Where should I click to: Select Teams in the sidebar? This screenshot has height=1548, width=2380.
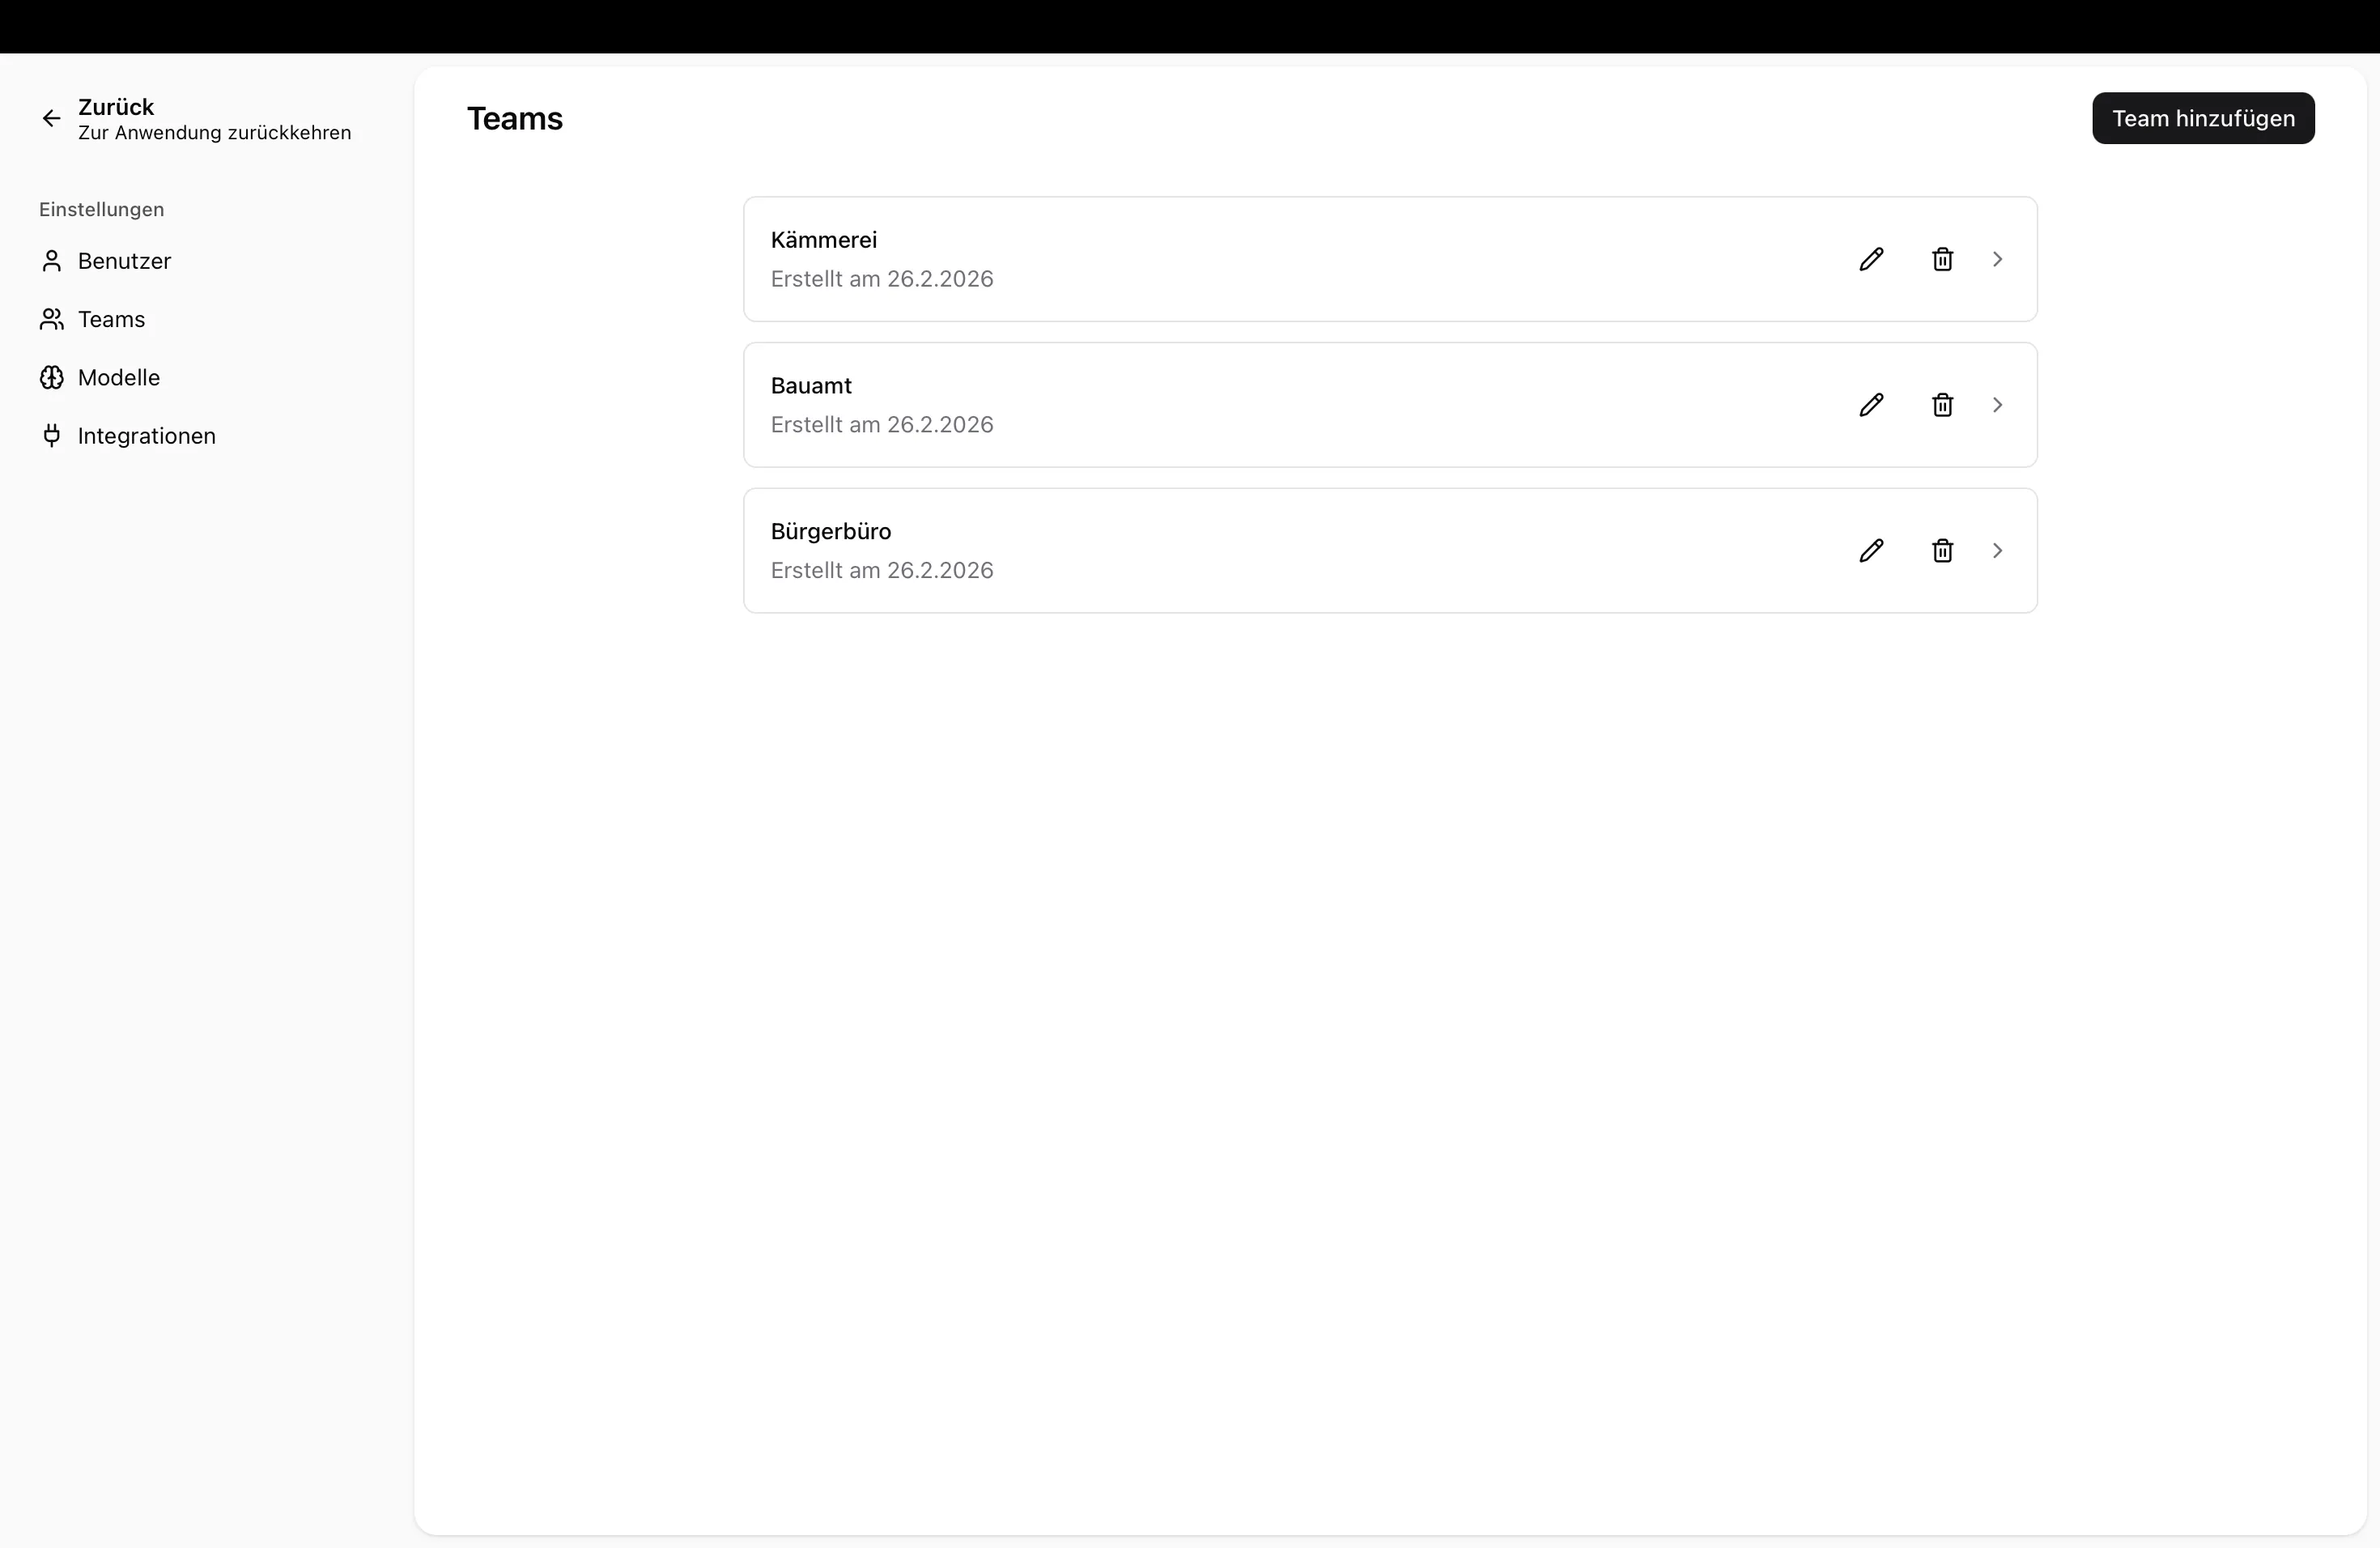111,319
